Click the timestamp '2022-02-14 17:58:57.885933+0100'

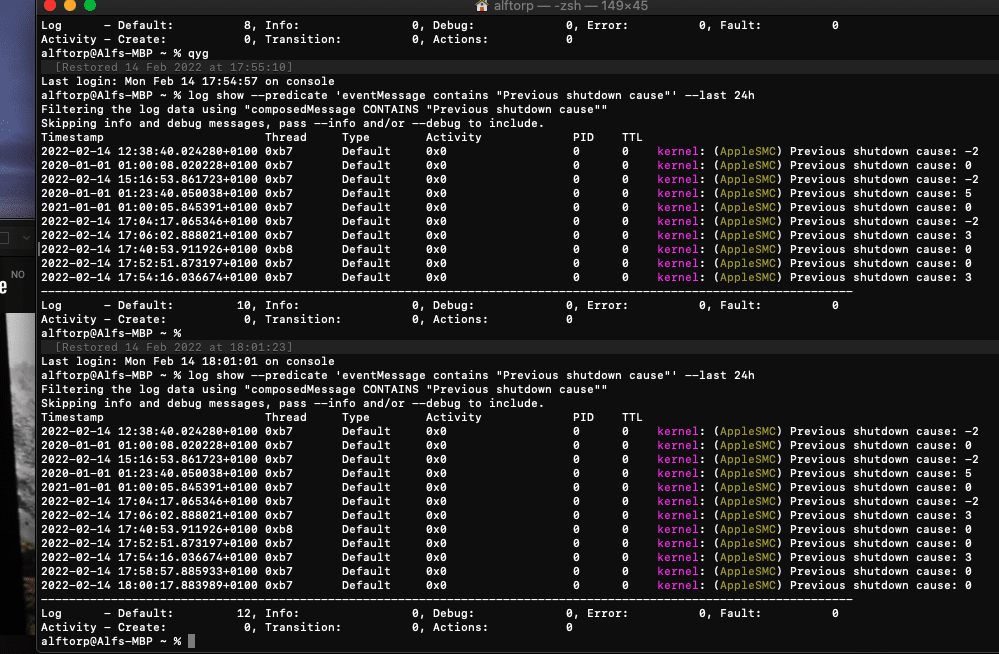(149, 571)
